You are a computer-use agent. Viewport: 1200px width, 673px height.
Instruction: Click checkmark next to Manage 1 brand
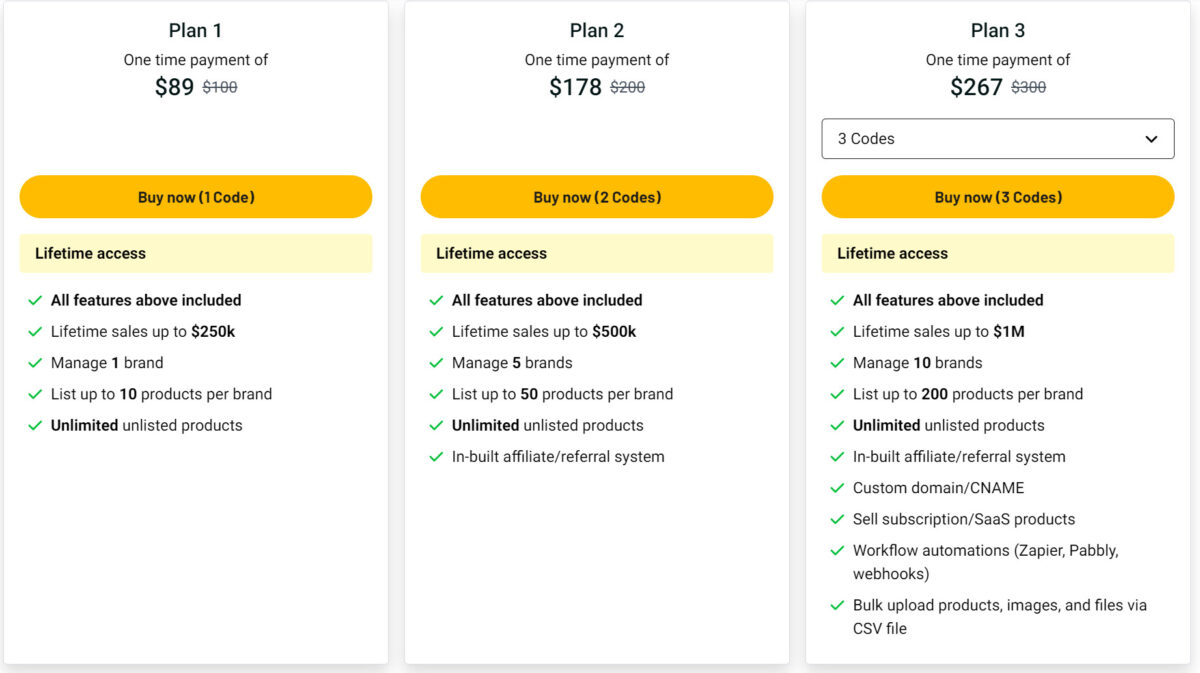(35, 363)
